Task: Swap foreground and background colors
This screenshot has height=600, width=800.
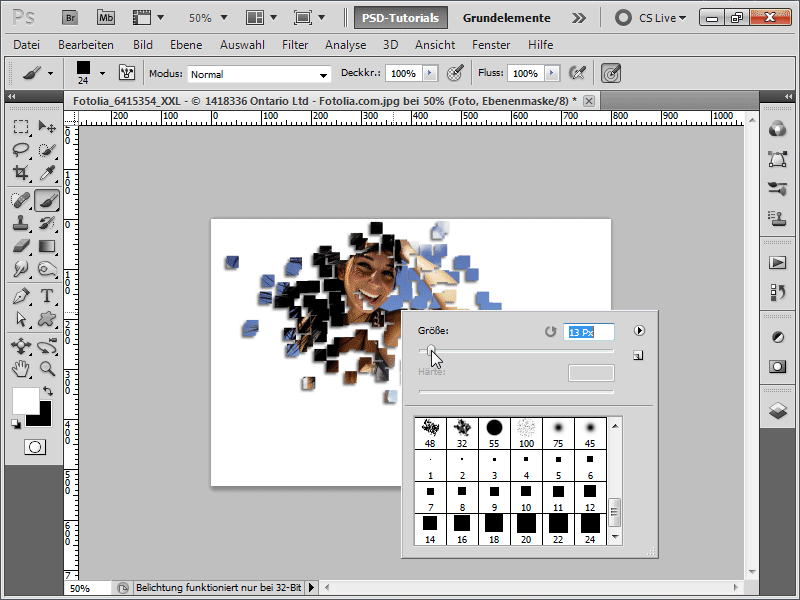Action: [48, 391]
